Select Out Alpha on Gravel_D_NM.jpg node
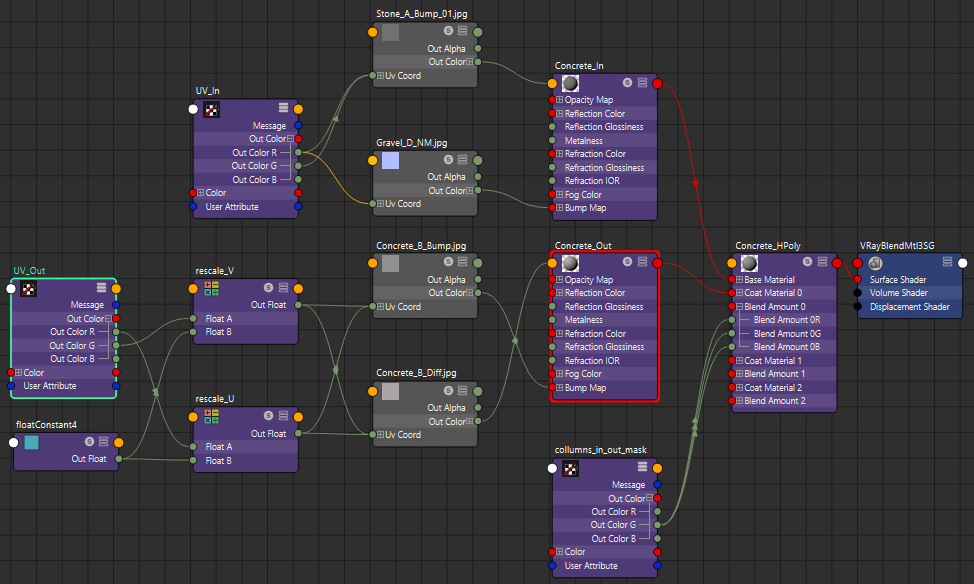The height and width of the screenshot is (584, 974). tap(446, 176)
